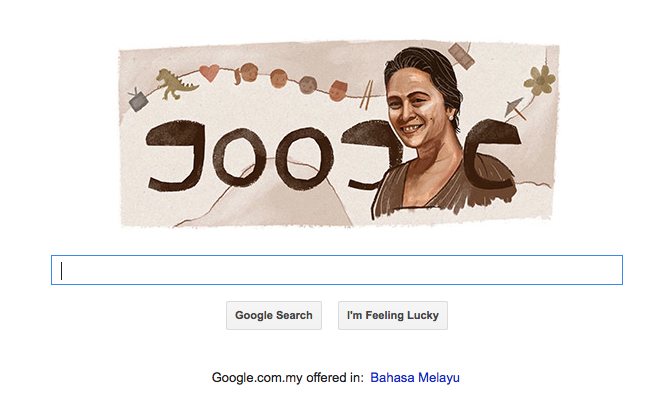Click the second brushstroke letter O in the doodle
This screenshot has width=658, height=406.
pos(305,159)
